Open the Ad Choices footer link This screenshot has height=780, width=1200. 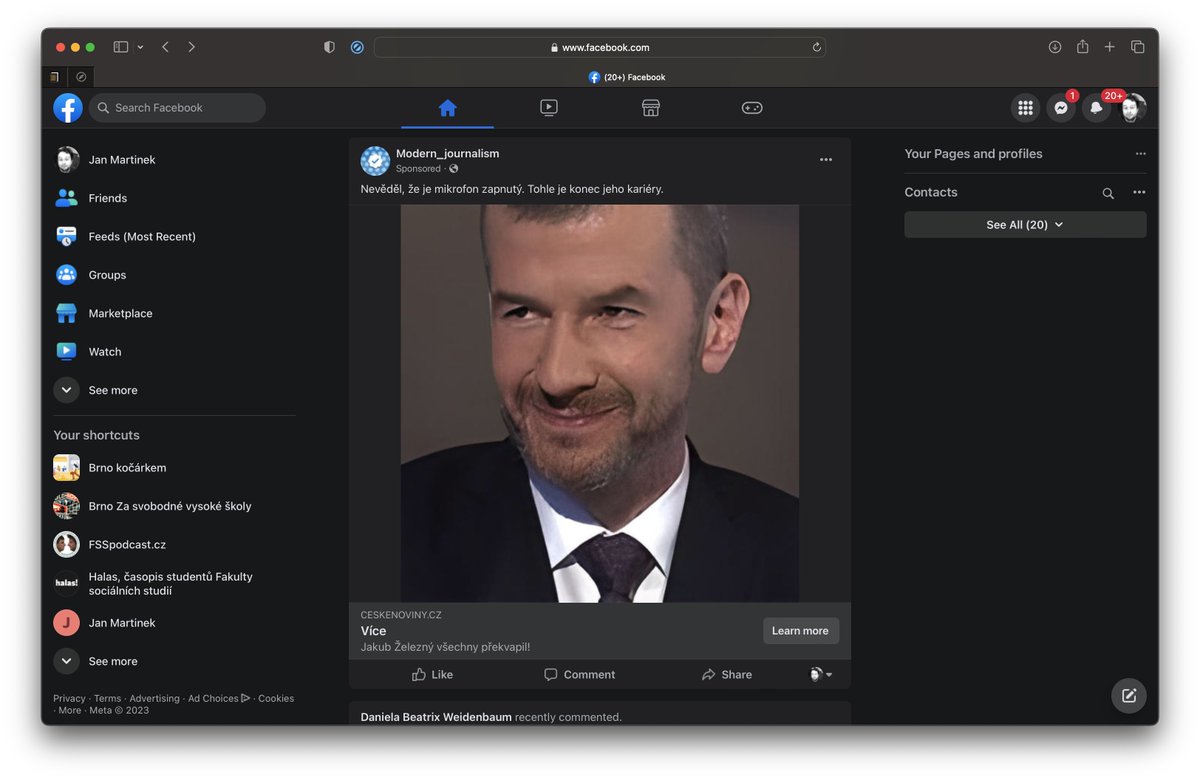(x=219, y=699)
